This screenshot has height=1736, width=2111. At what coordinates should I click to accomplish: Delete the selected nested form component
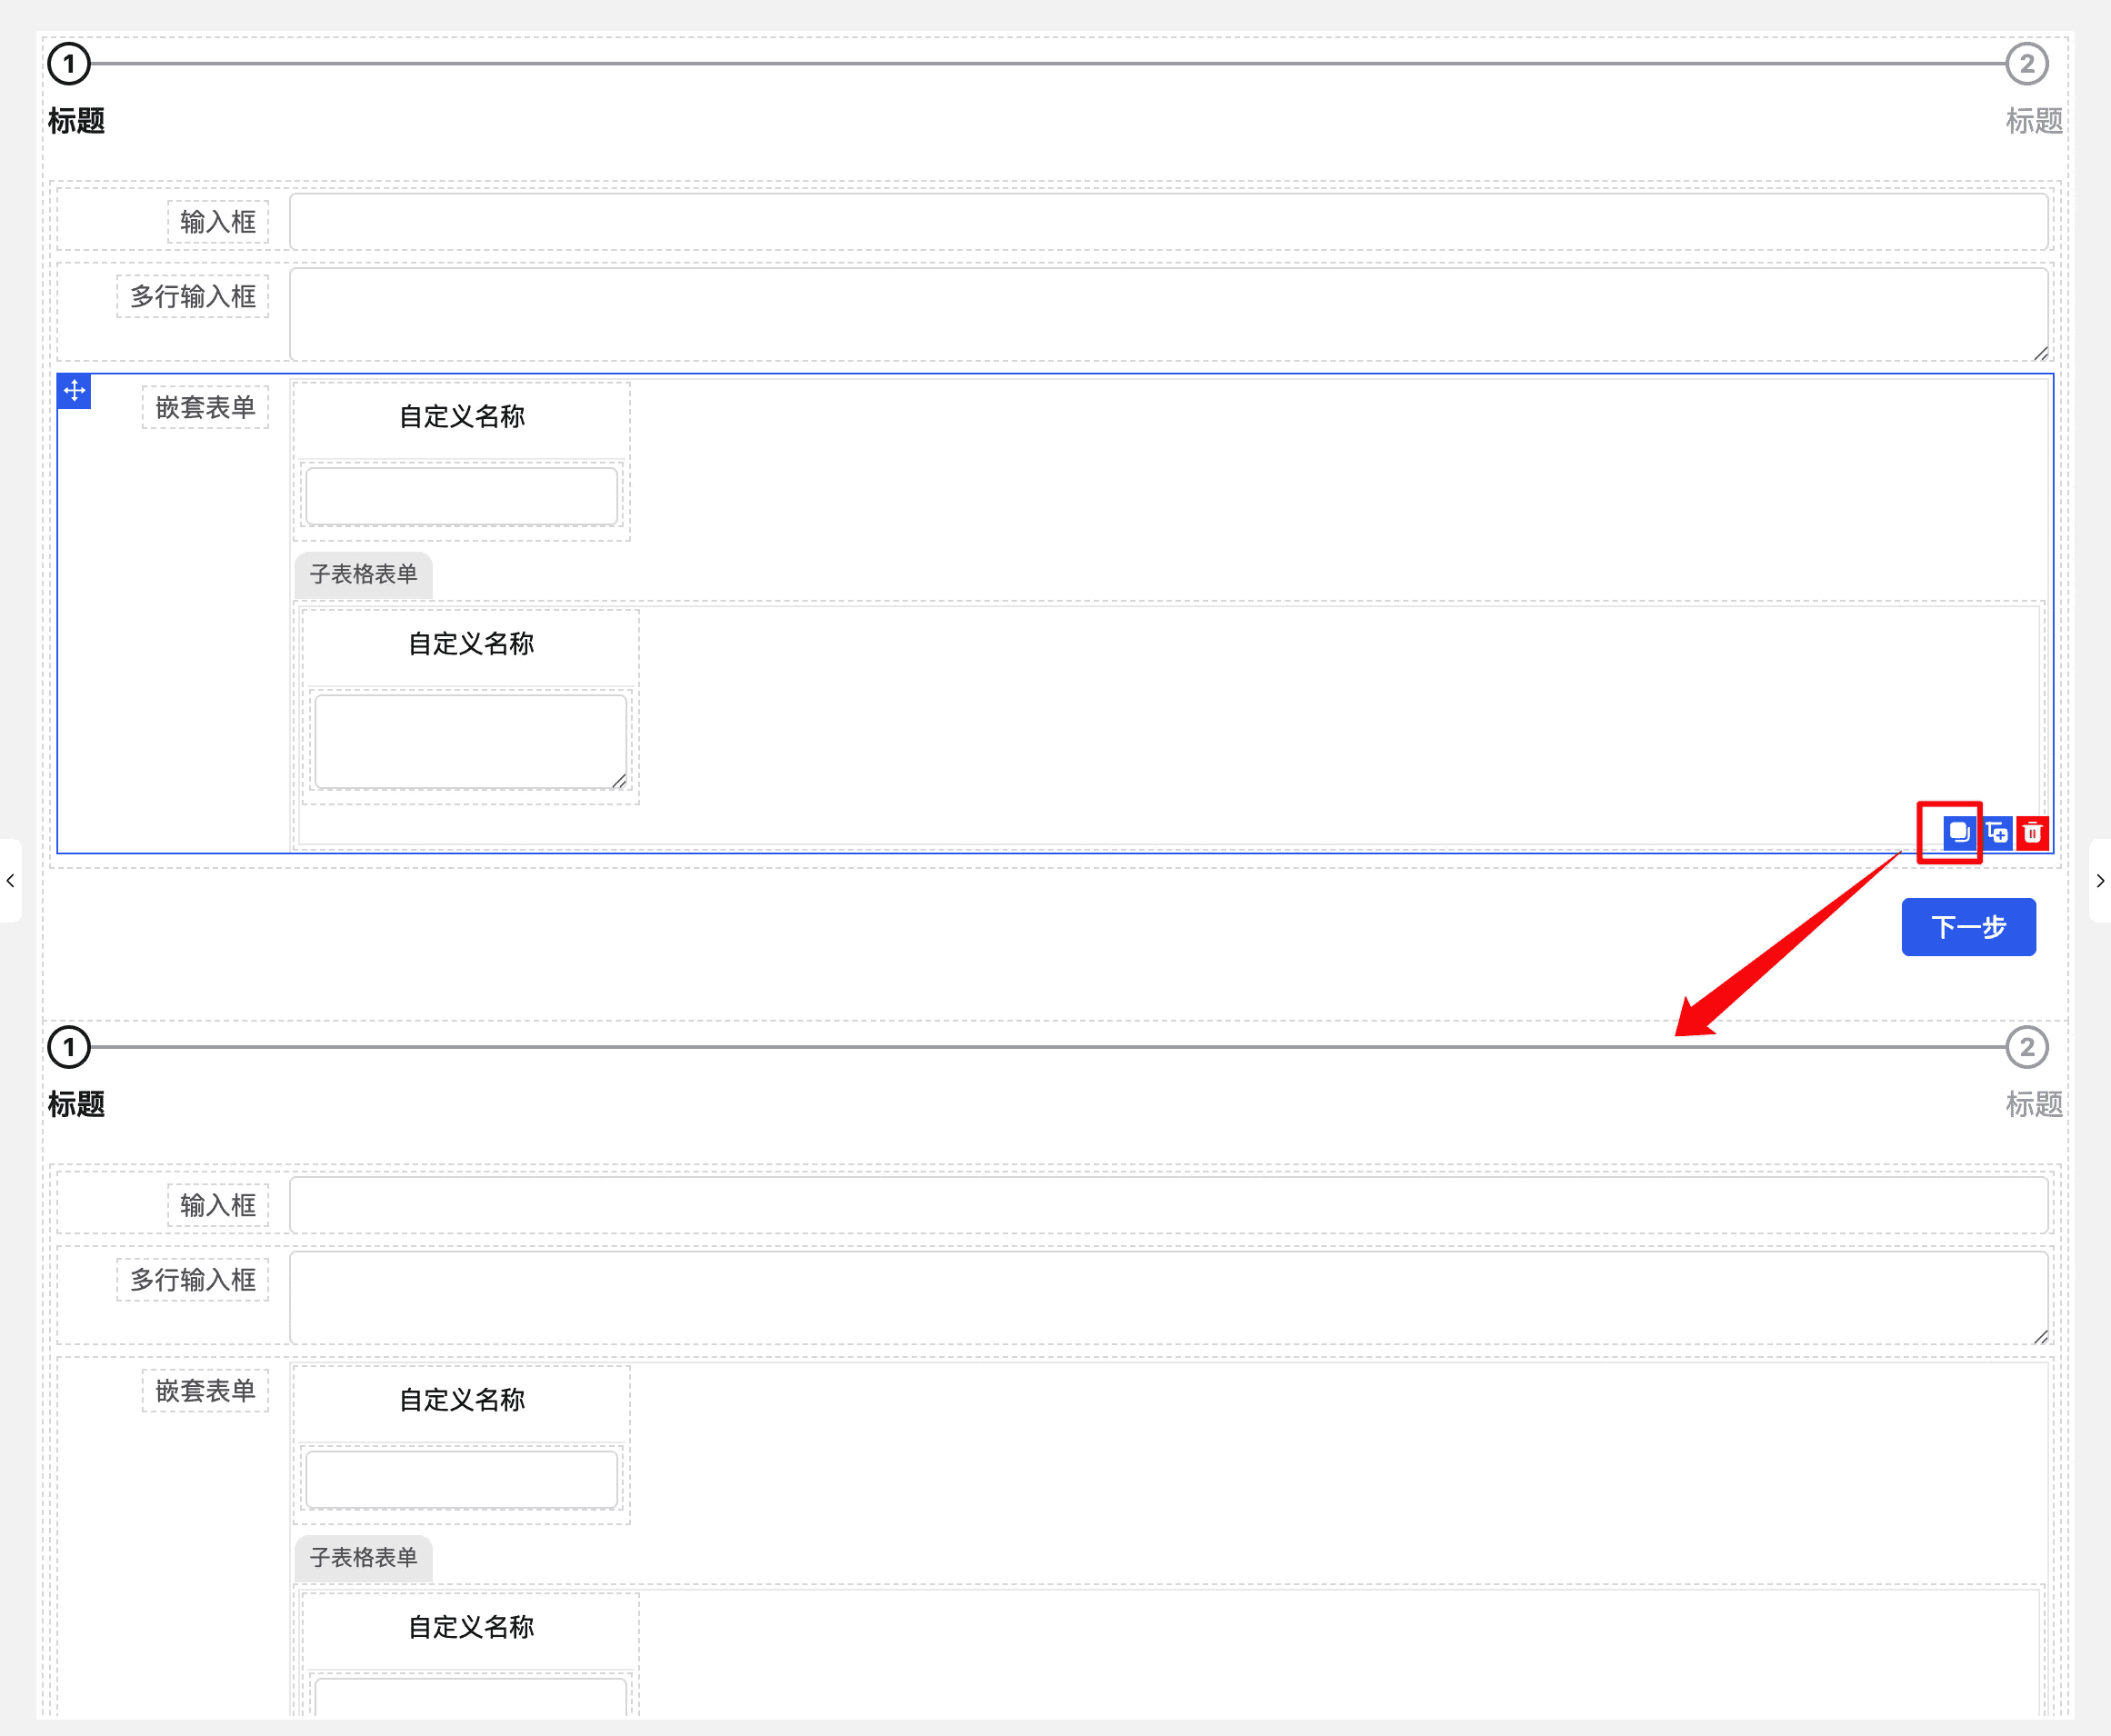tap(2032, 832)
